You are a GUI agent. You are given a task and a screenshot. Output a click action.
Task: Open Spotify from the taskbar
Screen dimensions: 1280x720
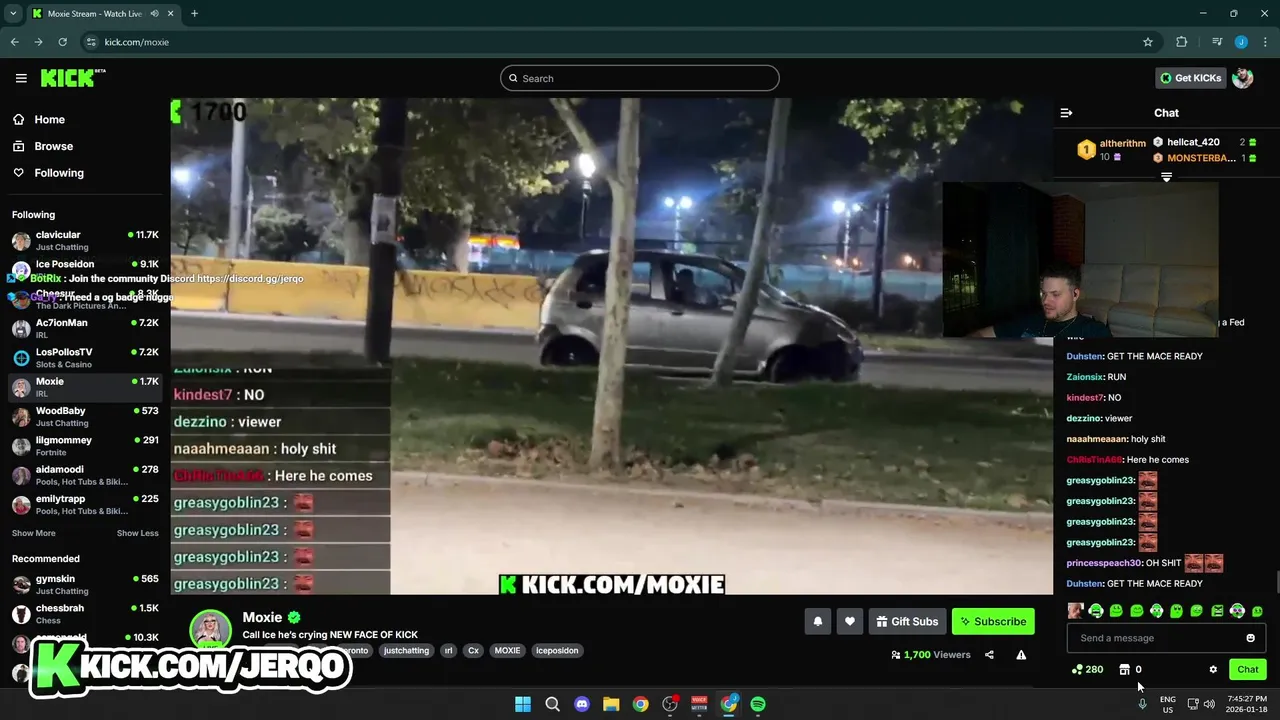tap(758, 704)
